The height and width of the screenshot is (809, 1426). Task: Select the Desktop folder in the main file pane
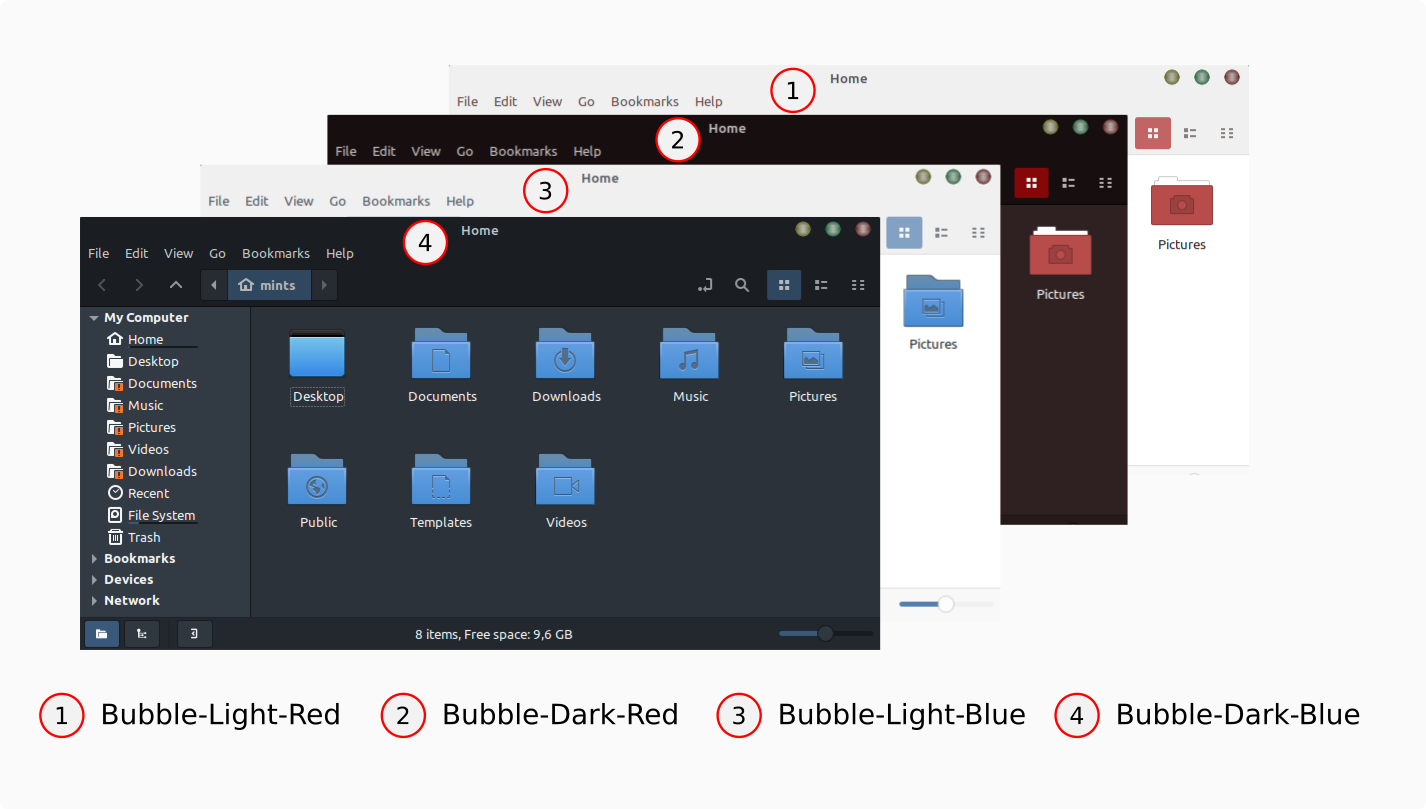click(x=318, y=365)
